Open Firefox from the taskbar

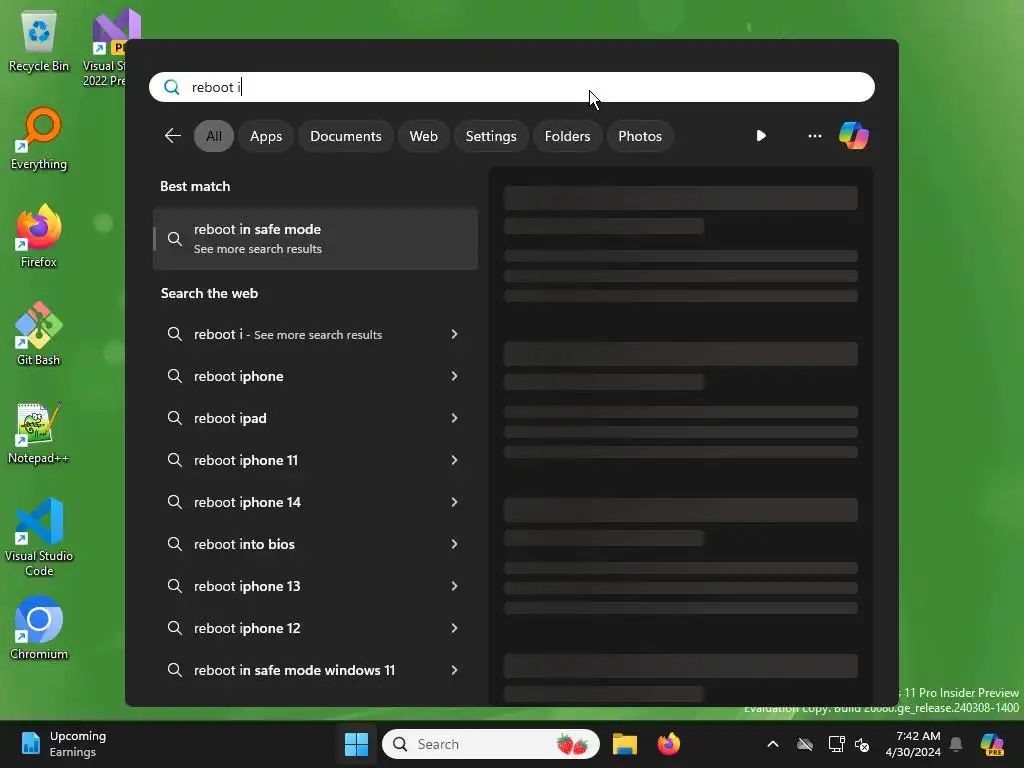(x=668, y=744)
